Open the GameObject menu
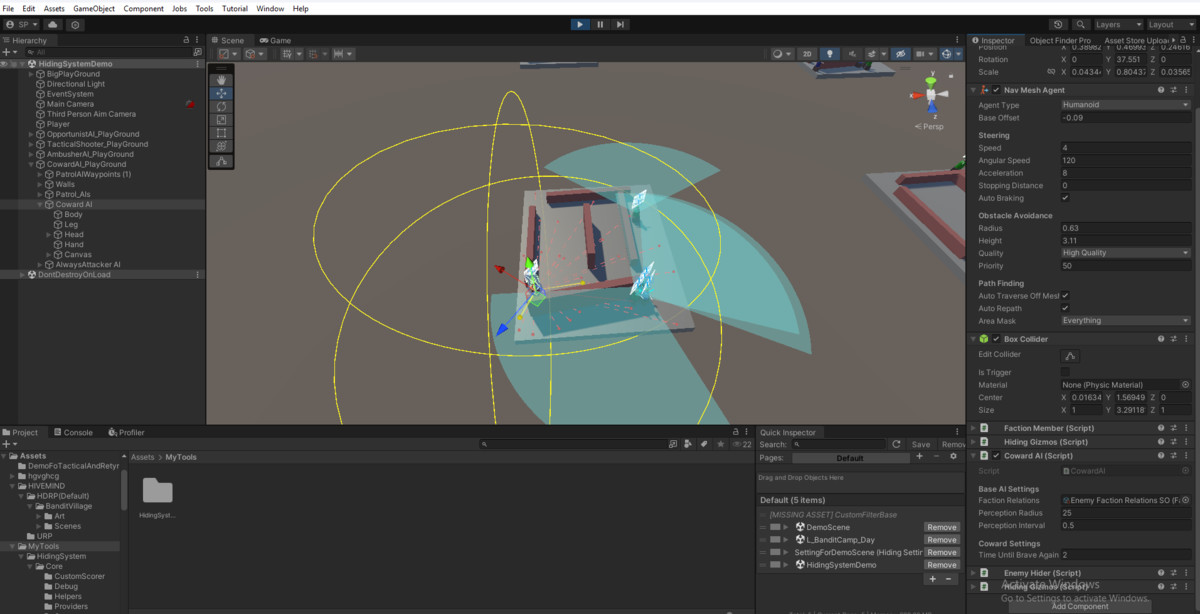This screenshot has height=614, width=1200. (x=93, y=8)
